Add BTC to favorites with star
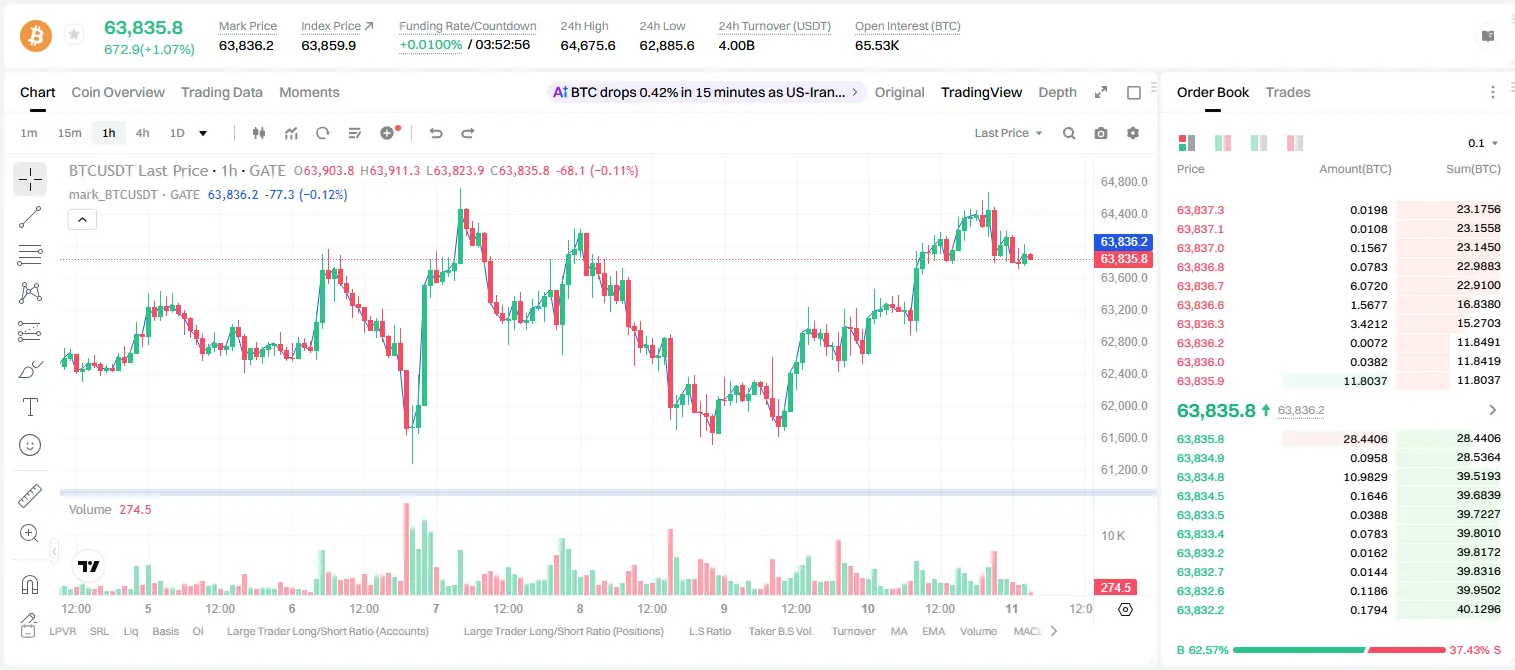This screenshot has width=1515, height=670. [x=74, y=35]
